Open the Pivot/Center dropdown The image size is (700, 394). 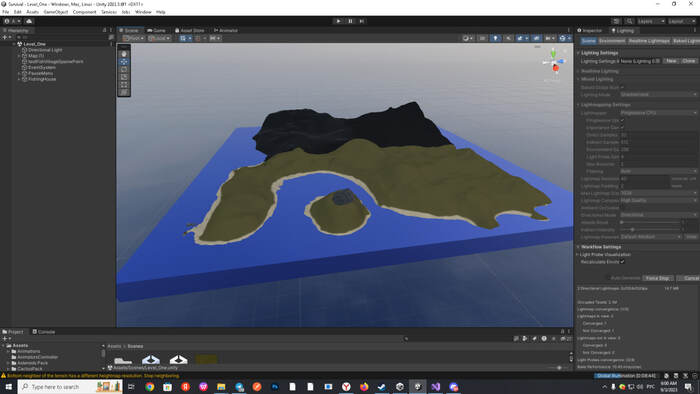[x=133, y=38]
